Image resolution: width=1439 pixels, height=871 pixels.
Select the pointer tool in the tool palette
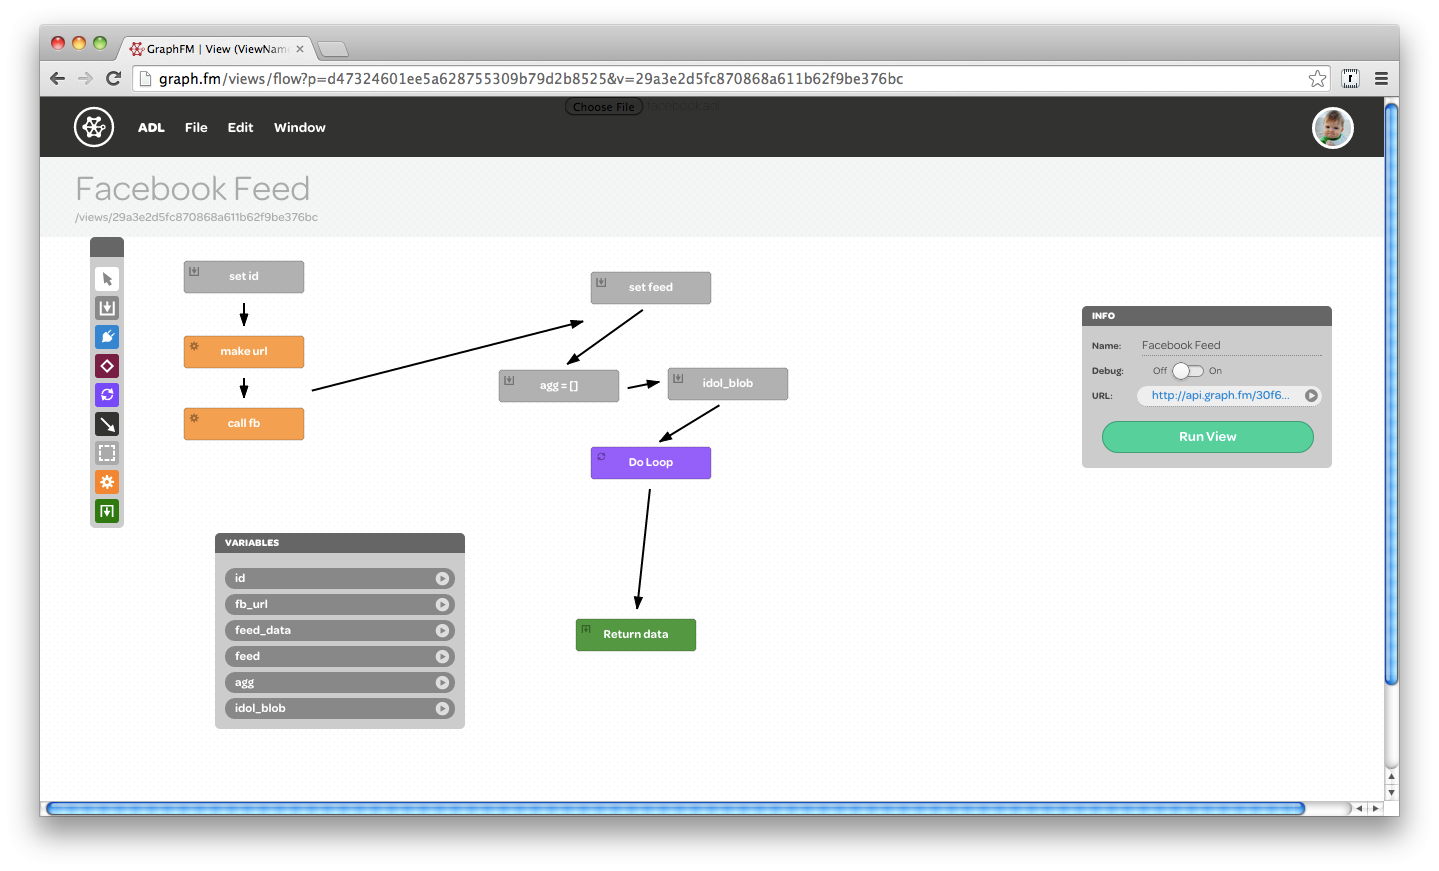(x=107, y=279)
